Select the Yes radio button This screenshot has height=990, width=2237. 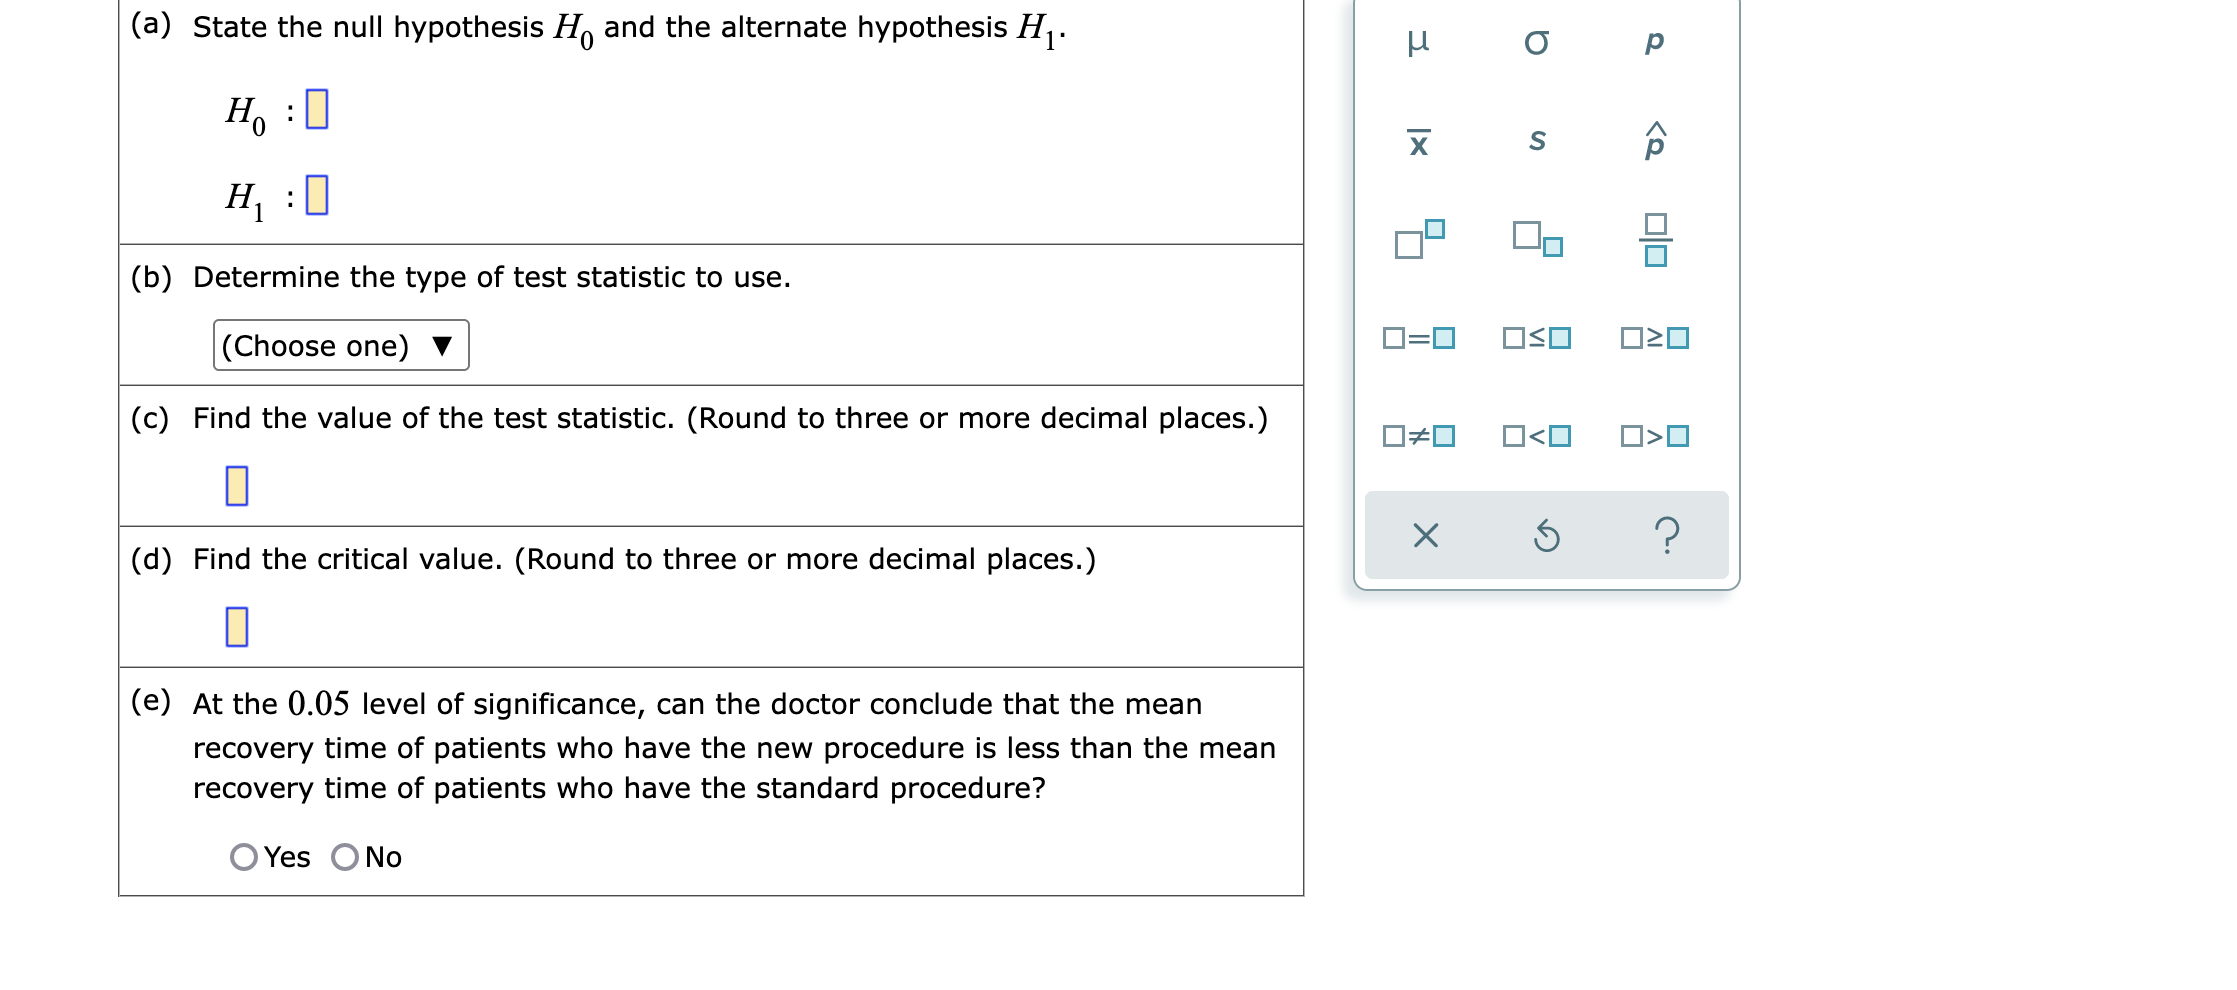pyautogui.click(x=243, y=855)
